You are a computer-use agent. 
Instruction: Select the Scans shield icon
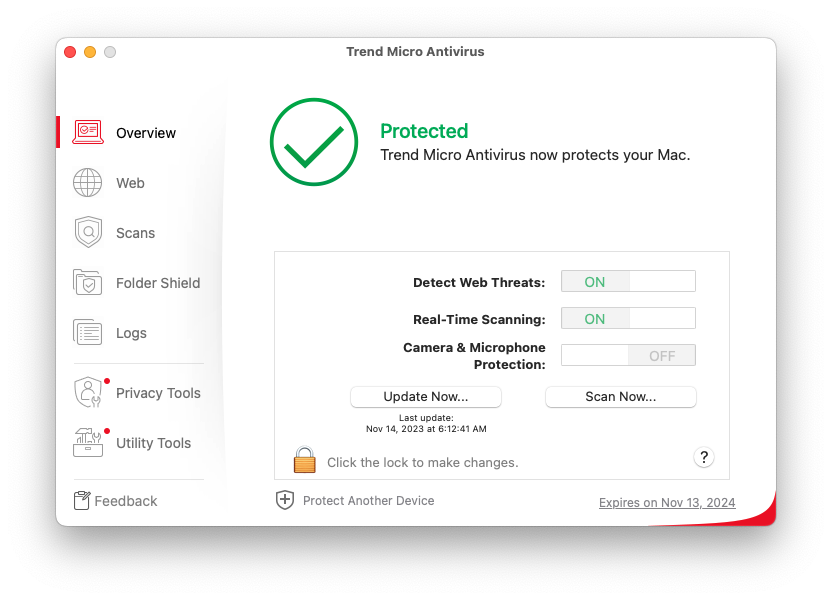[88, 233]
